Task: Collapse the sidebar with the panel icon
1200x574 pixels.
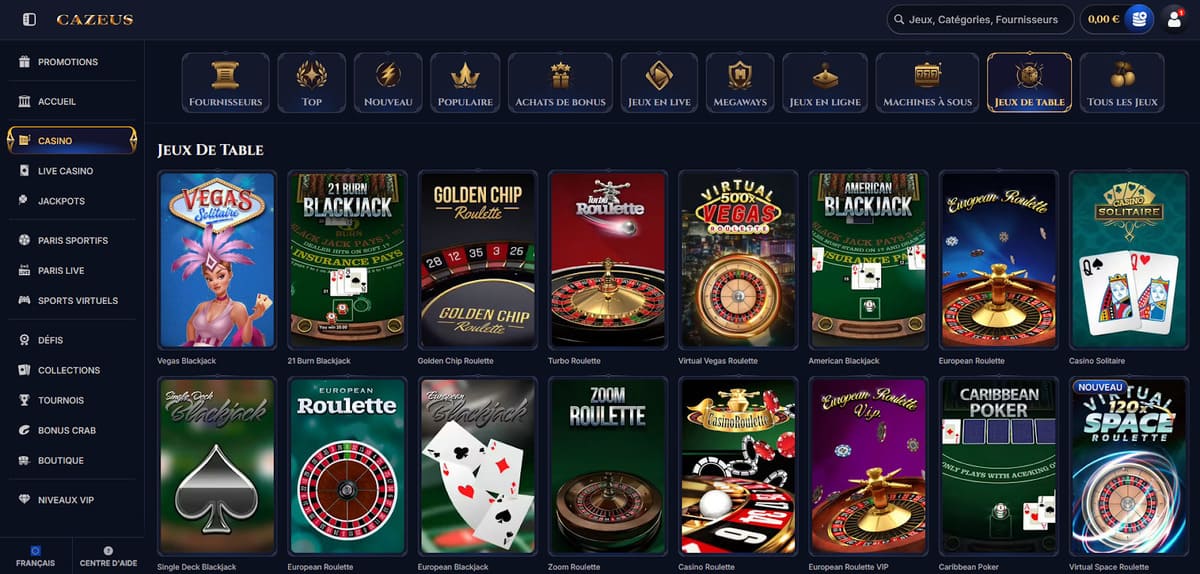Action: 29,19
